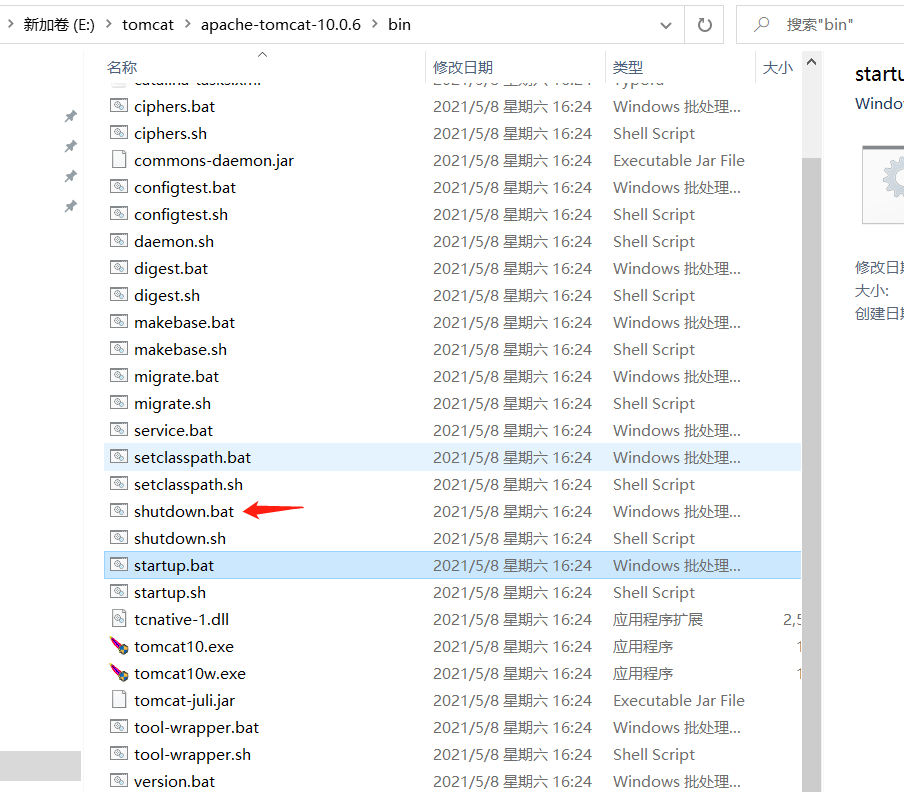Click the configtest.bat file icon
904x792 pixels.
119,187
